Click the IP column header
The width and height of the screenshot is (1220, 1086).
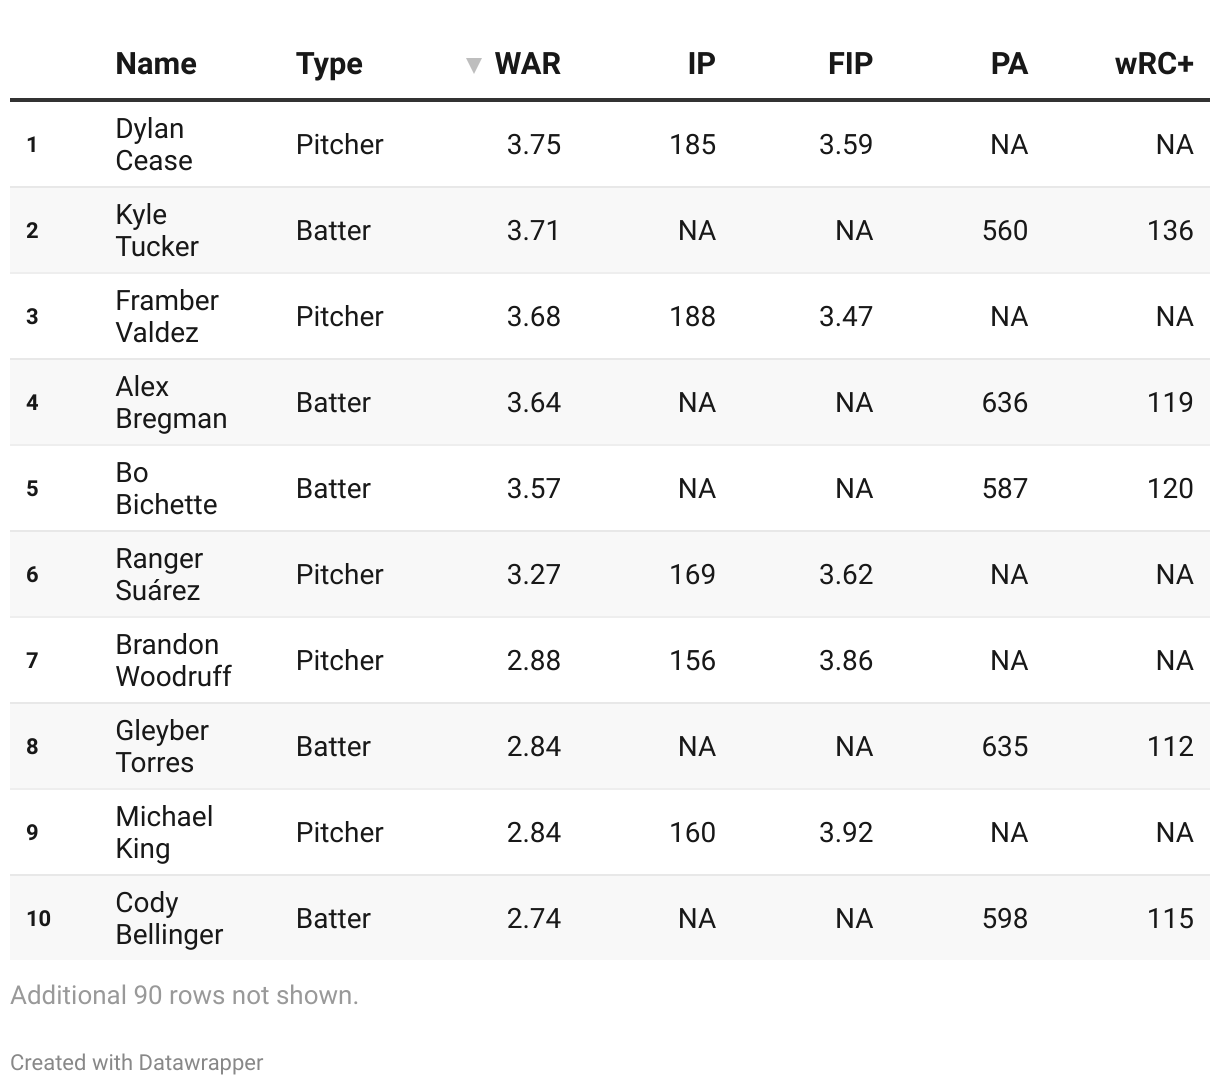click(701, 64)
